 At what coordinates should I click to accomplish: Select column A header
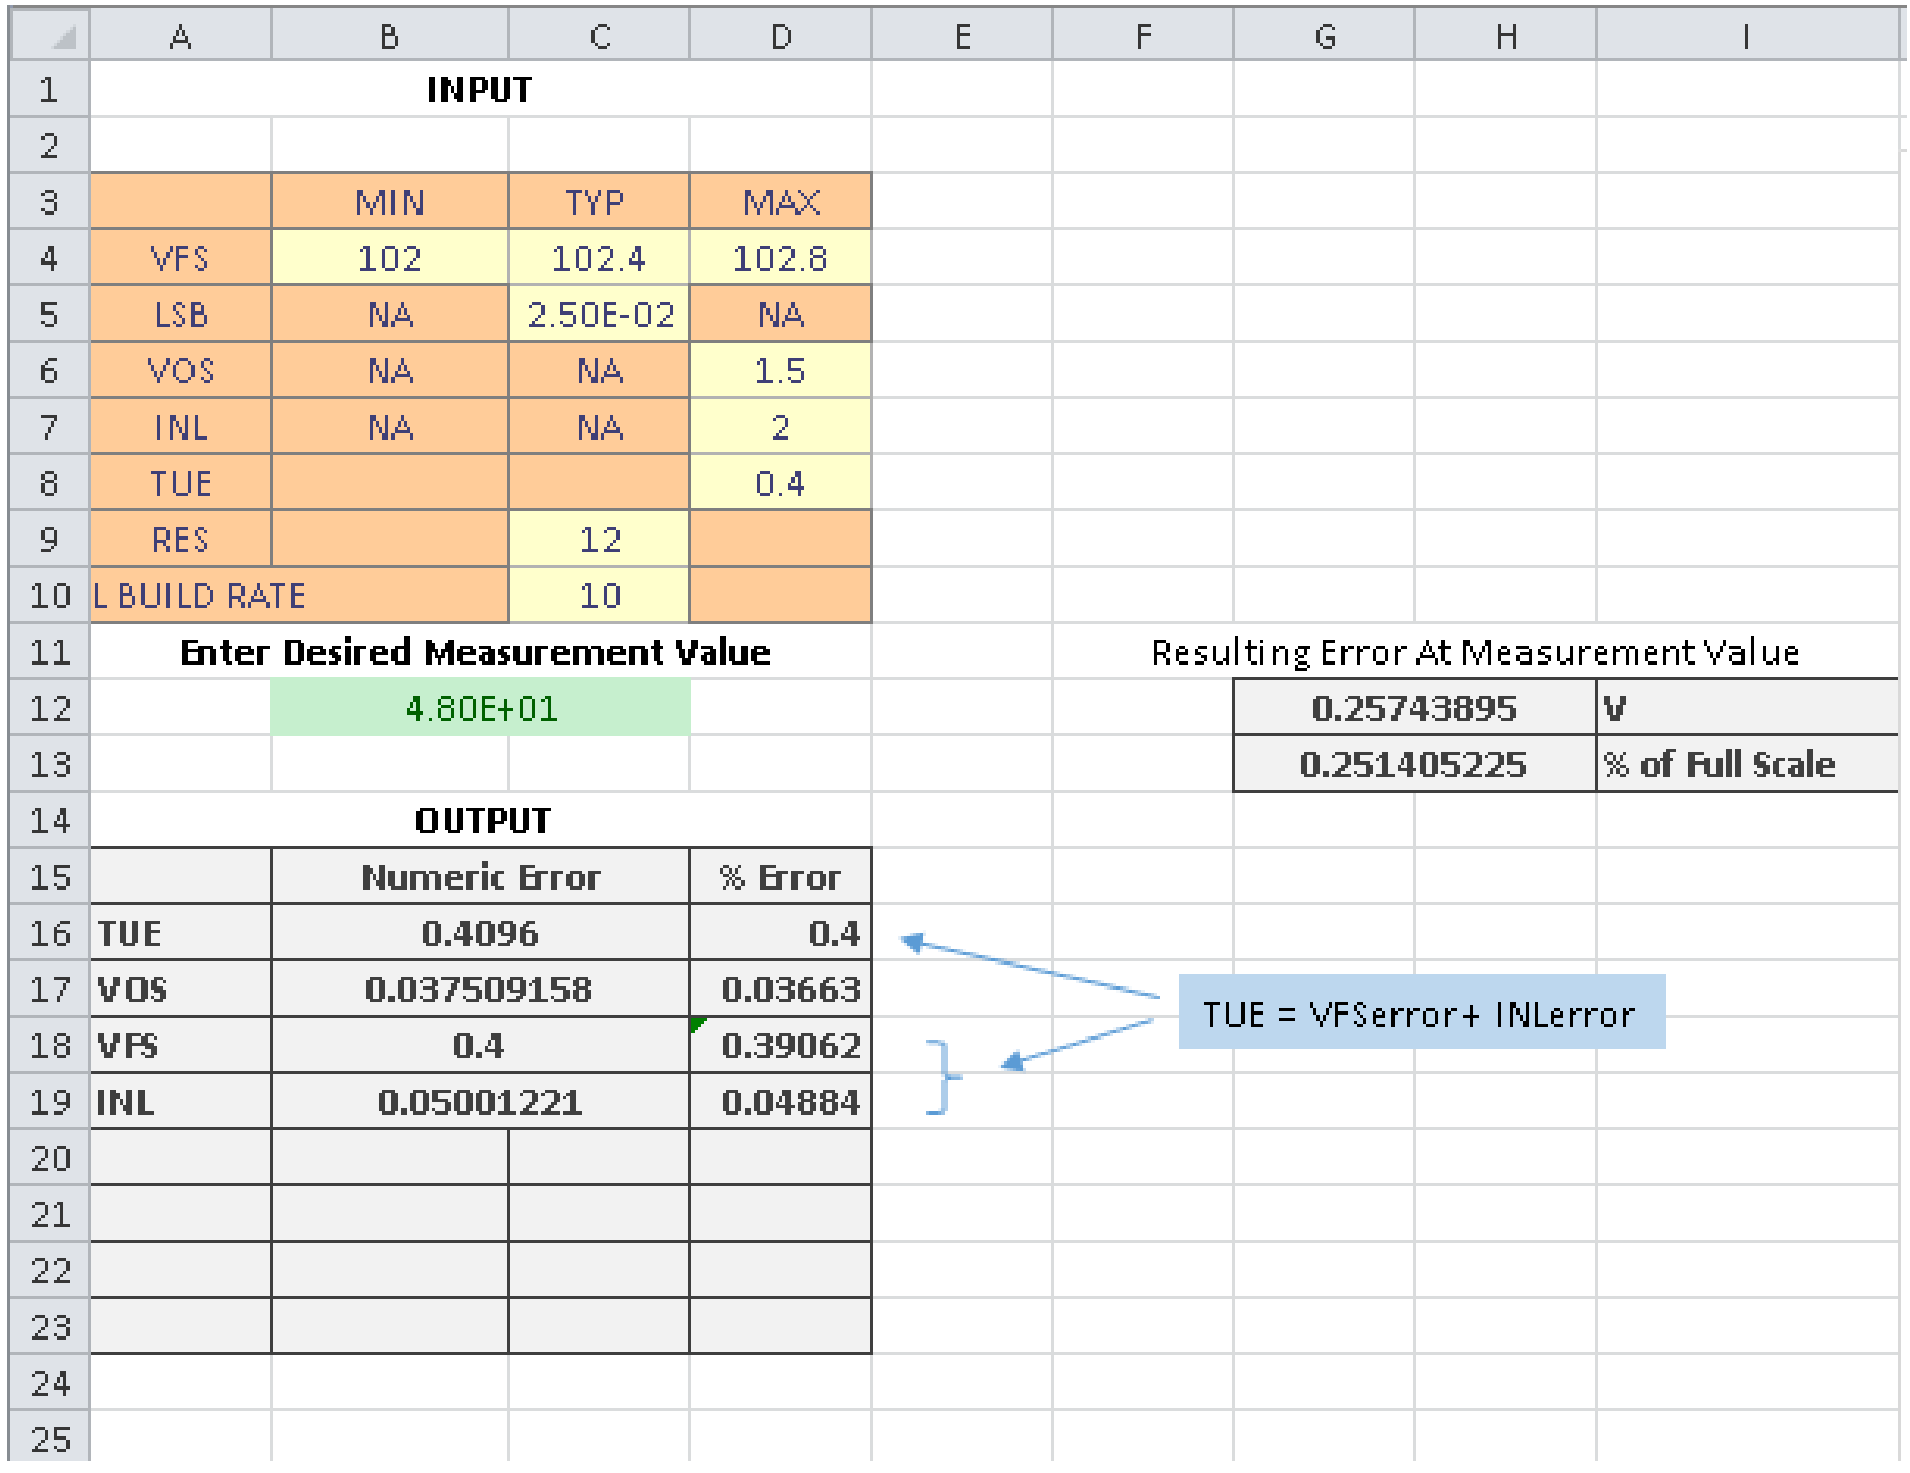pos(180,37)
